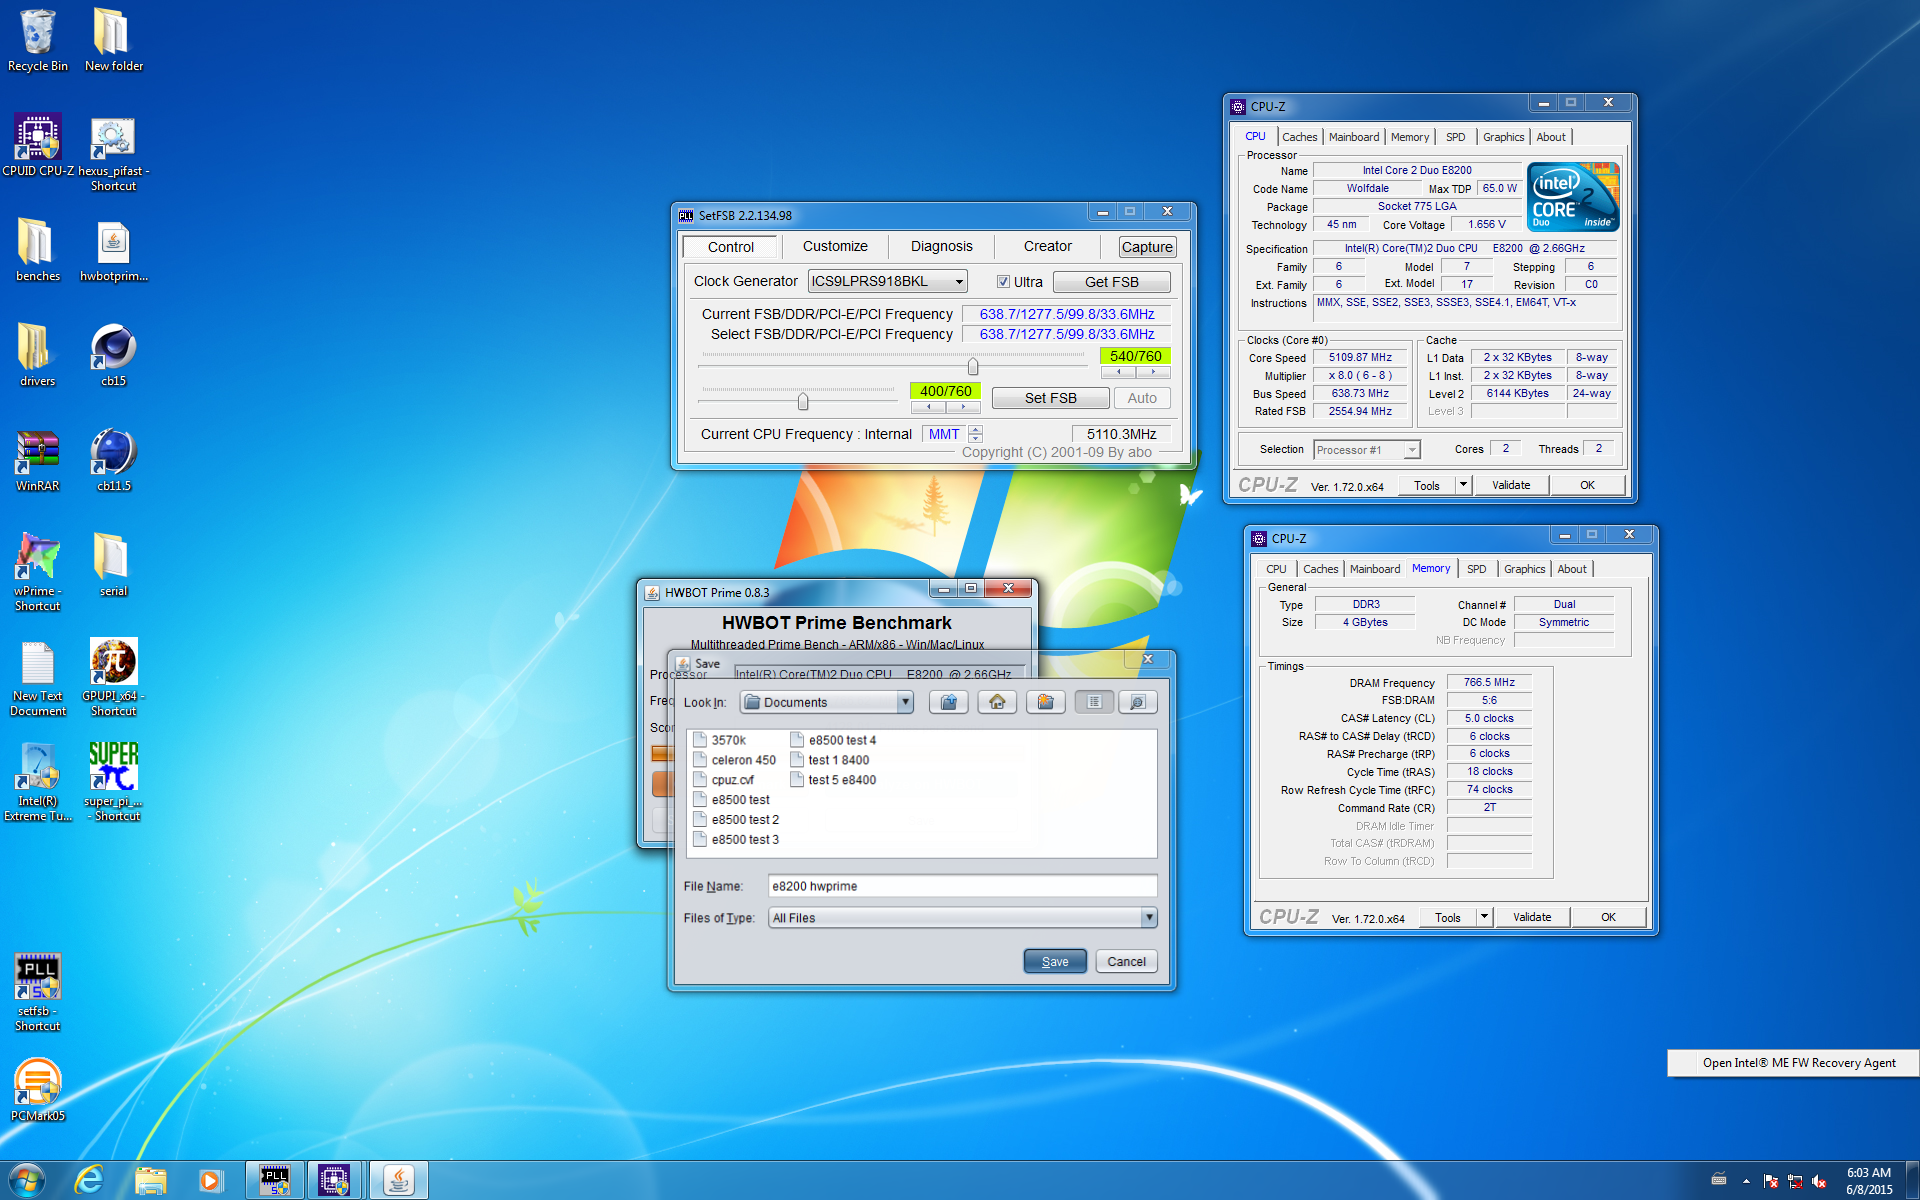Click the Get FSB button

coord(1111,282)
